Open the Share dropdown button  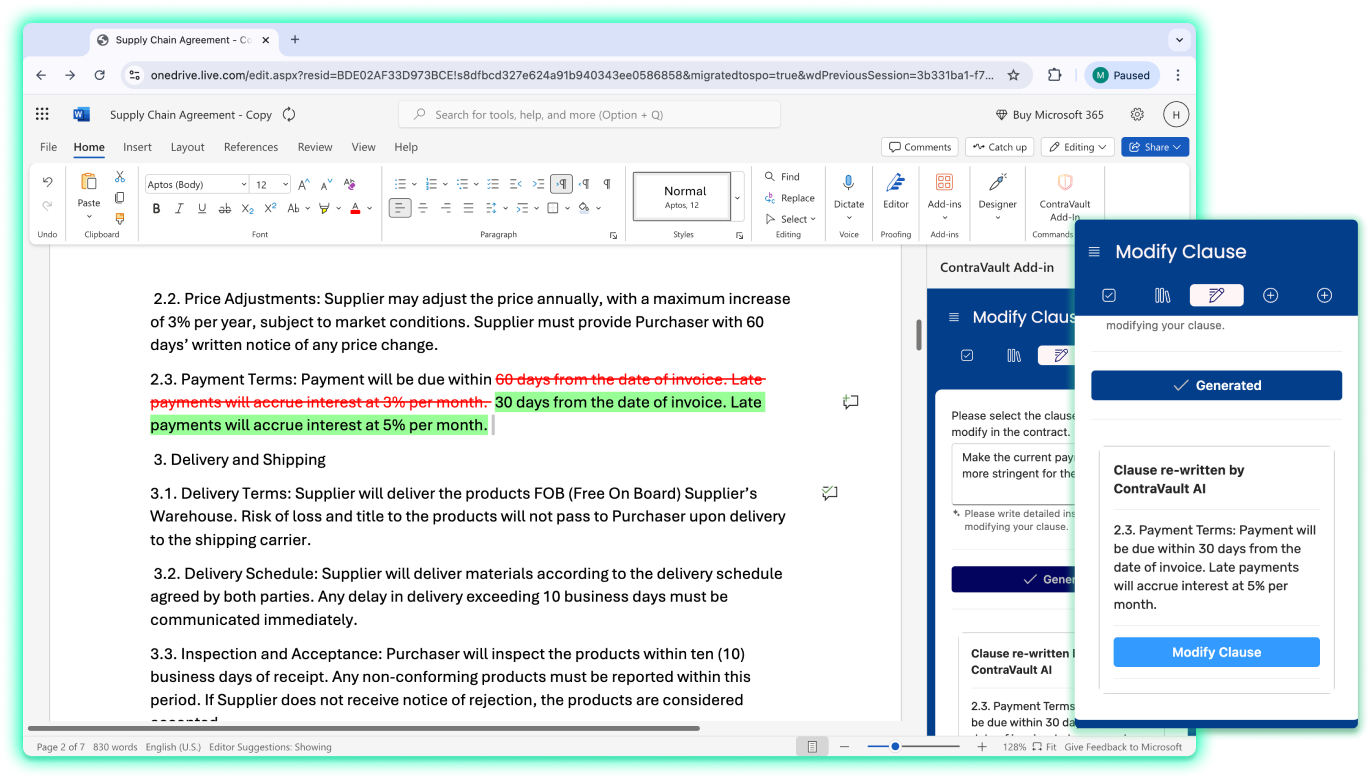pos(1155,147)
